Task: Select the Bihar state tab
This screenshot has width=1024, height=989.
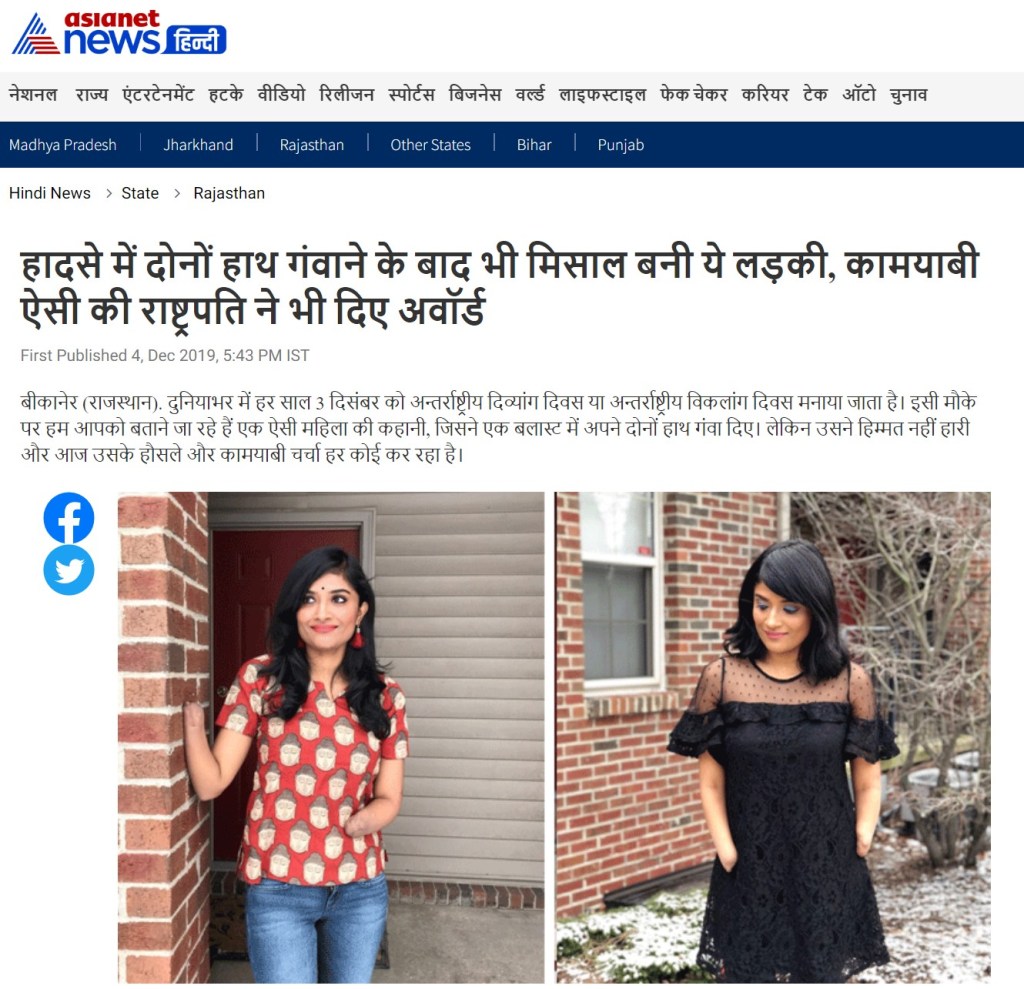Action: pos(534,144)
